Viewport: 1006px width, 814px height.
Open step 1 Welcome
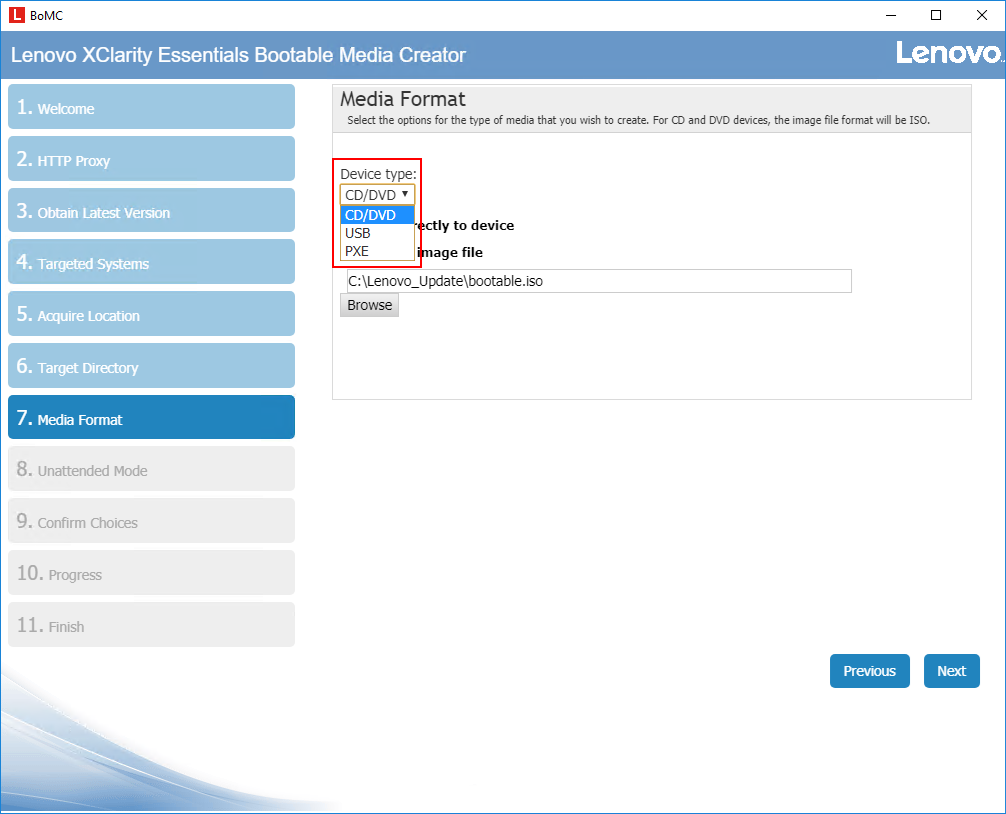151,106
